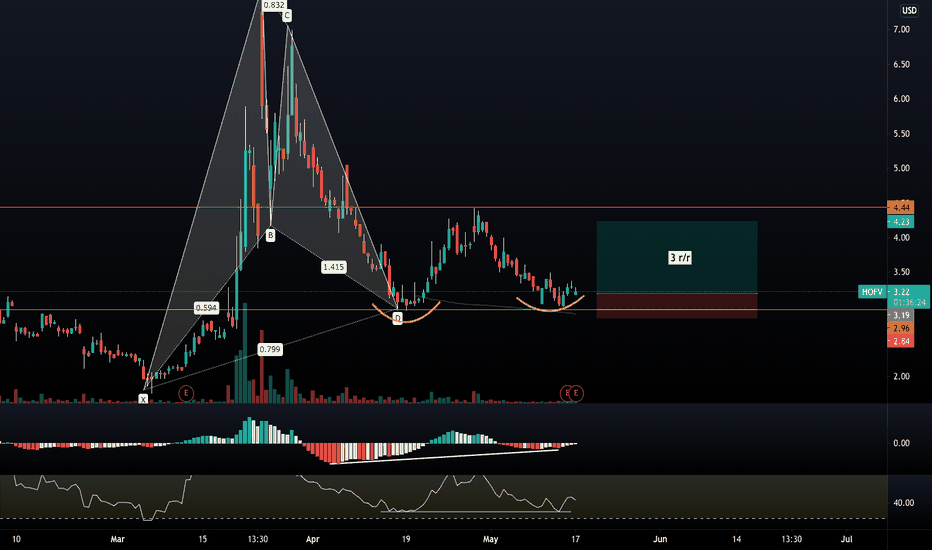This screenshot has height=550, width=932.
Task: Click the 2.00 price axis tick
Action: pyautogui.click(x=901, y=376)
